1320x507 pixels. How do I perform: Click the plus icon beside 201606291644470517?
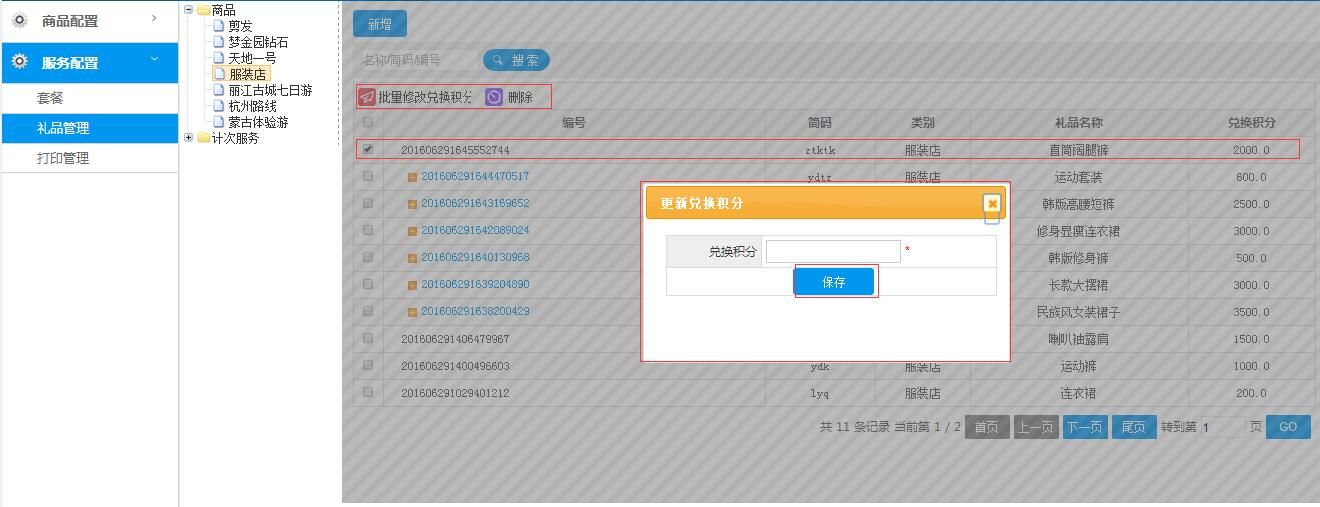click(412, 177)
